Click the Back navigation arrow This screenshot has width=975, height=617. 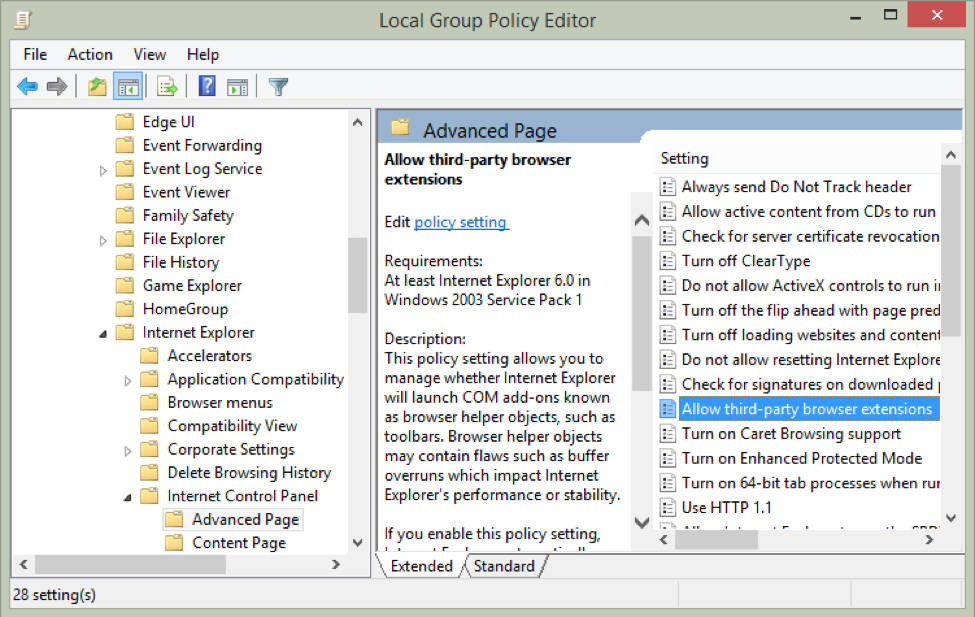(x=27, y=86)
